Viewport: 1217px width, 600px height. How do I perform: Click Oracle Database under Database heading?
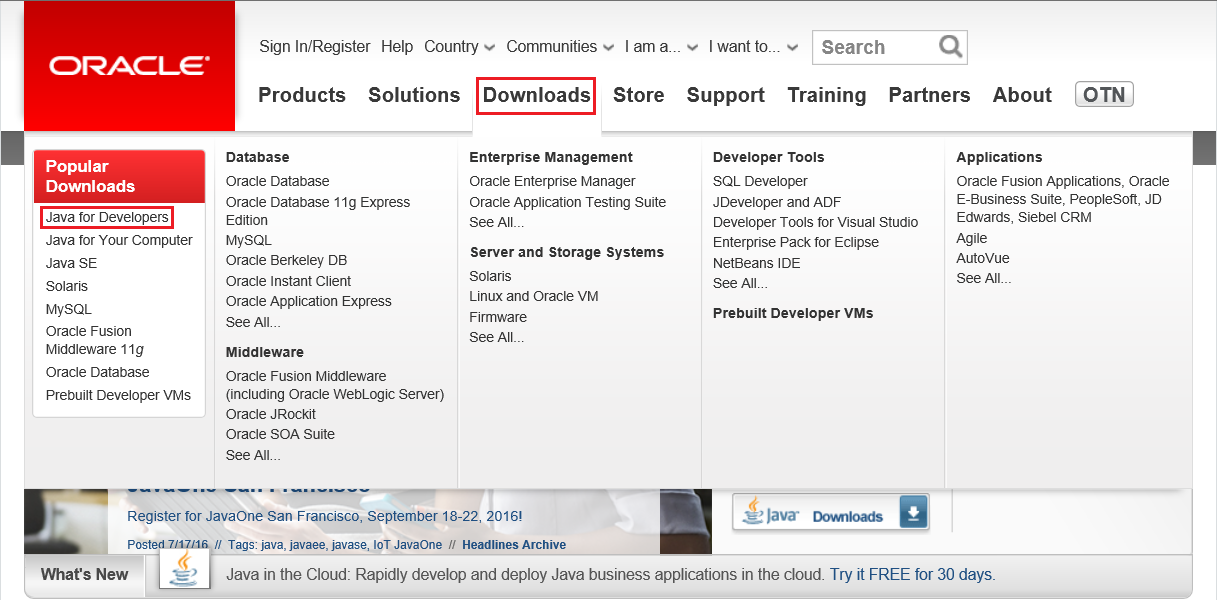277,181
